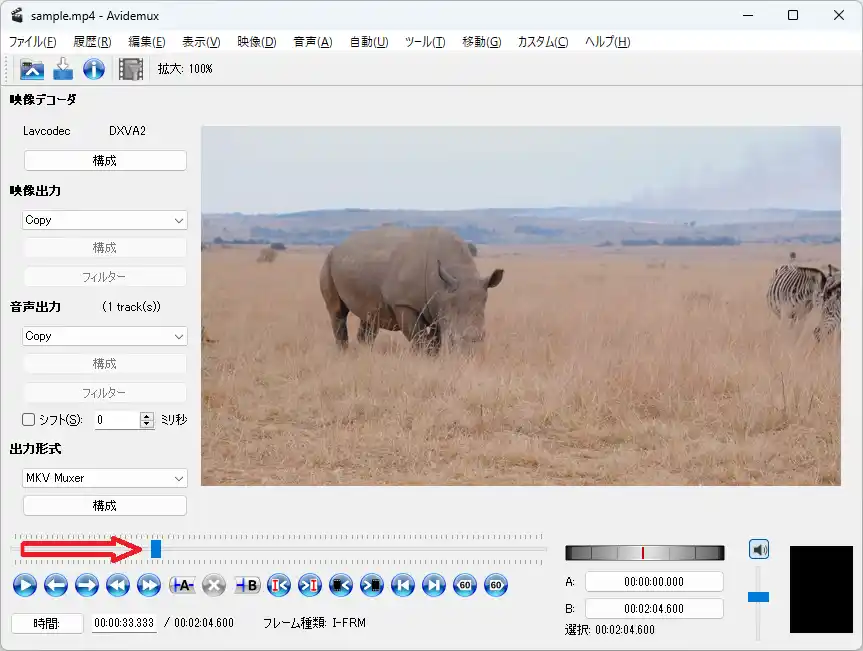Click the 時間 button
Image resolution: width=863 pixels, height=651 pixels.
47,623
